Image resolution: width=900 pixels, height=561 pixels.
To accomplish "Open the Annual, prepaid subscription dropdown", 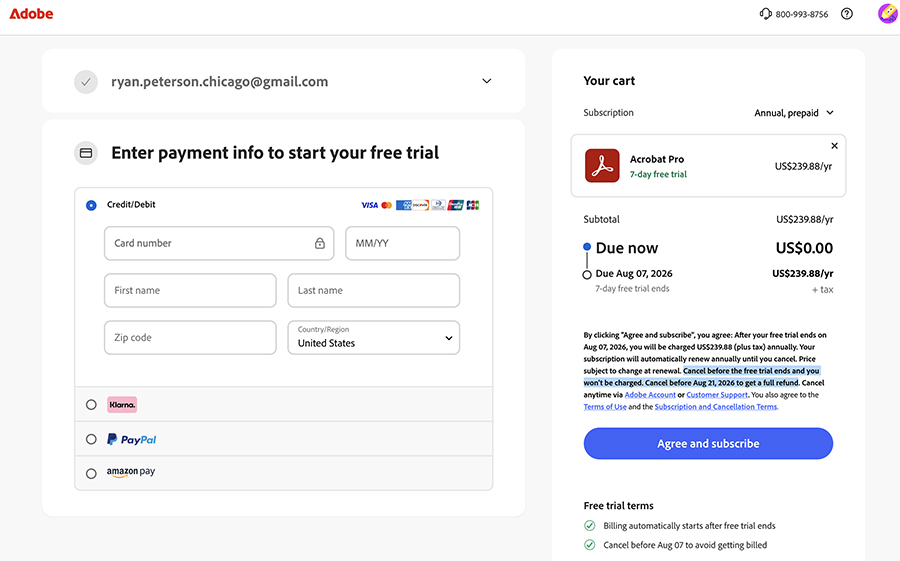I will [794, 113].
